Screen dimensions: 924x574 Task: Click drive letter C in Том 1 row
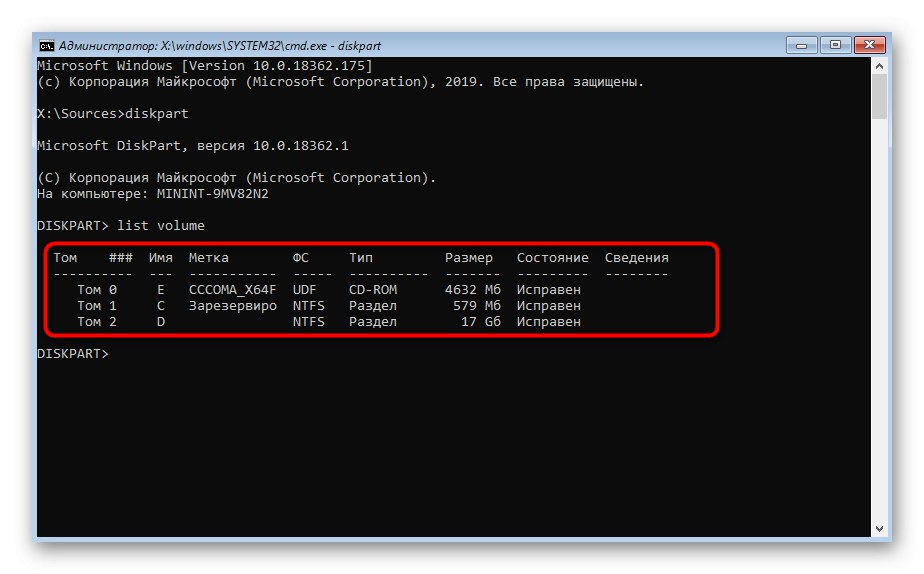[x=161, y=306]
